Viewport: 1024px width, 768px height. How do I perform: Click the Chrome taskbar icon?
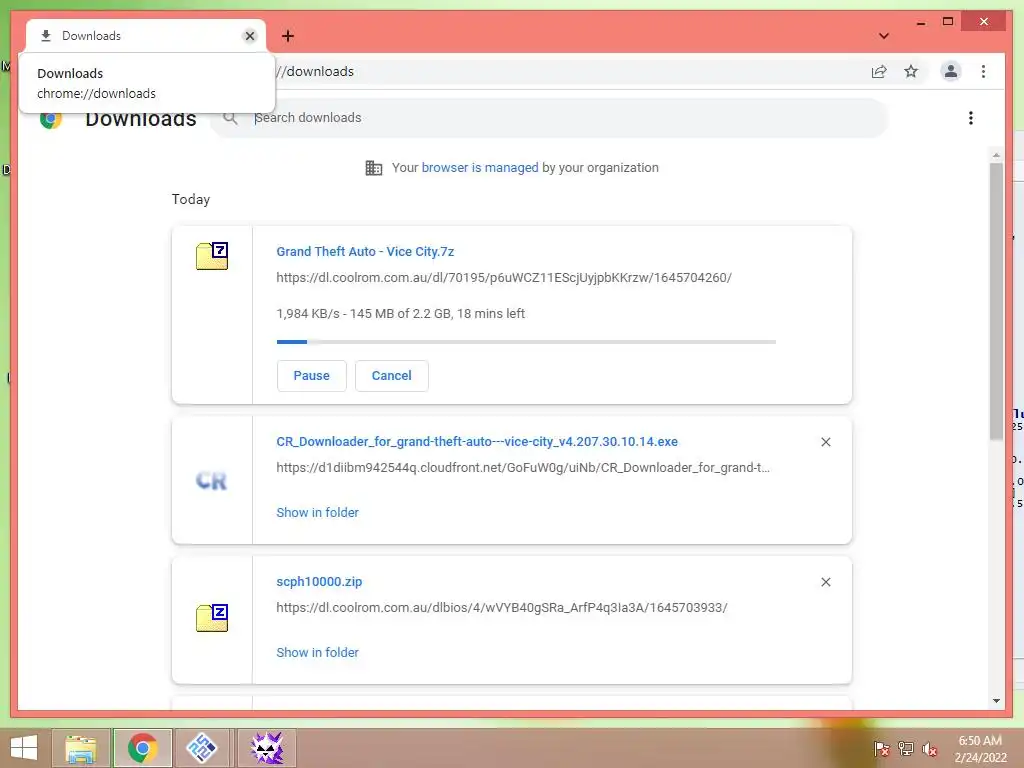point(142,748)
